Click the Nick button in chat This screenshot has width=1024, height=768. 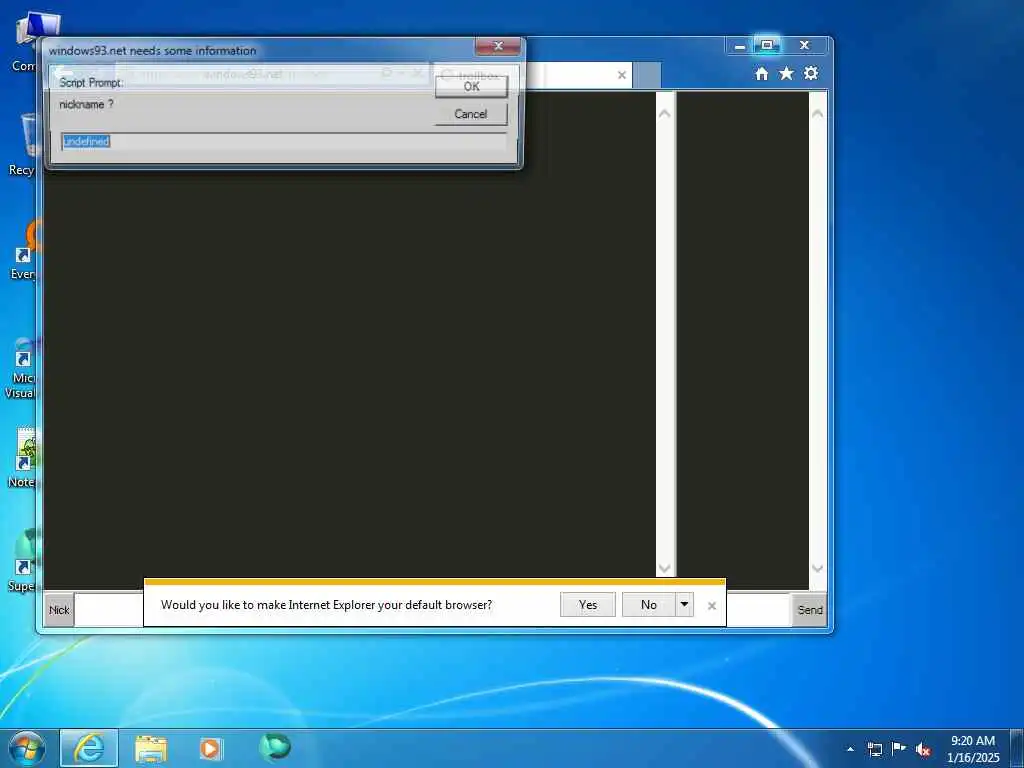tap(59, 610)
